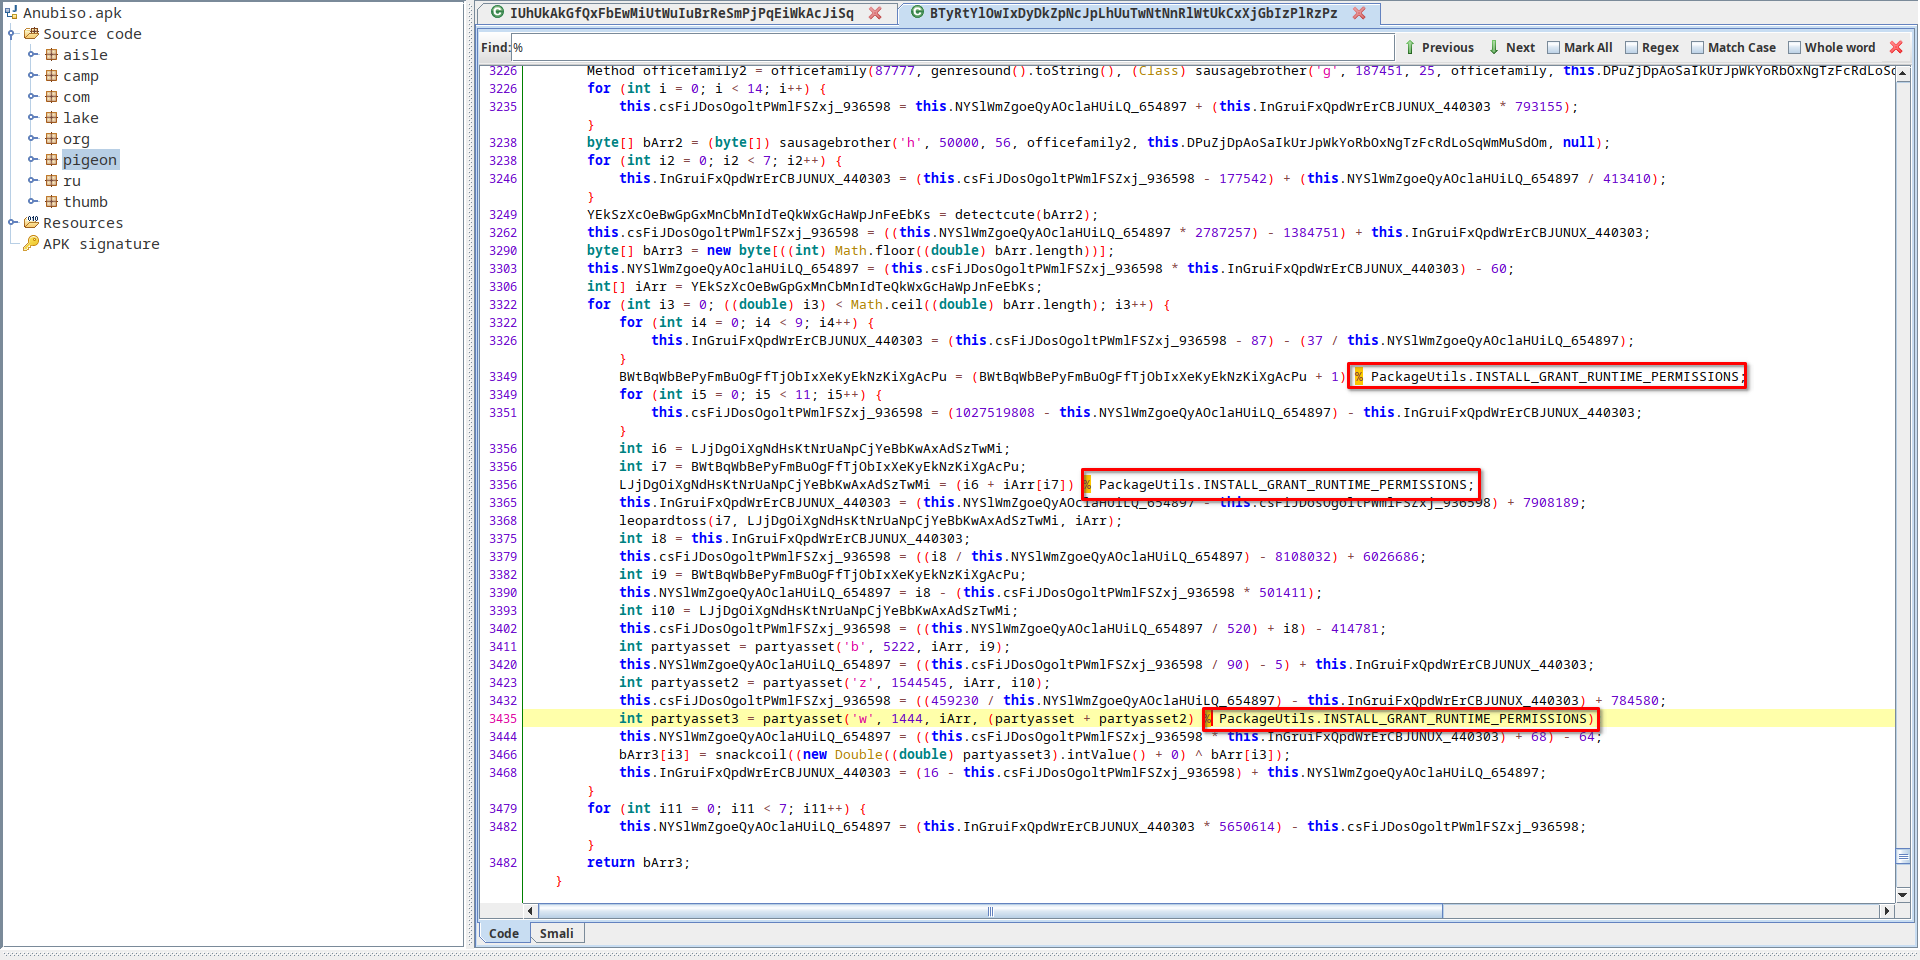The height and width of the screenshot is (960, 1920).
Task: Click the com package icon
Action: [51, 97]
